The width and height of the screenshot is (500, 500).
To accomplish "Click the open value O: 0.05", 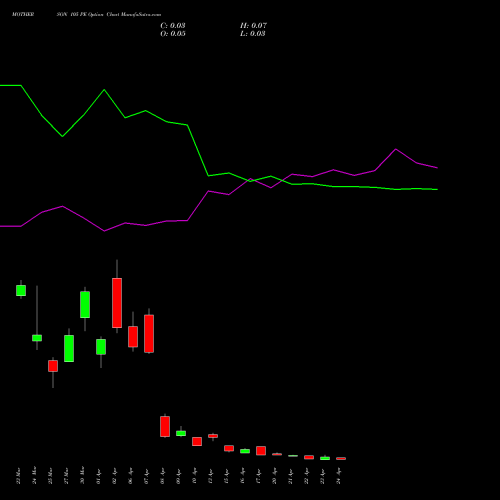I will click(x=173, y=34).
